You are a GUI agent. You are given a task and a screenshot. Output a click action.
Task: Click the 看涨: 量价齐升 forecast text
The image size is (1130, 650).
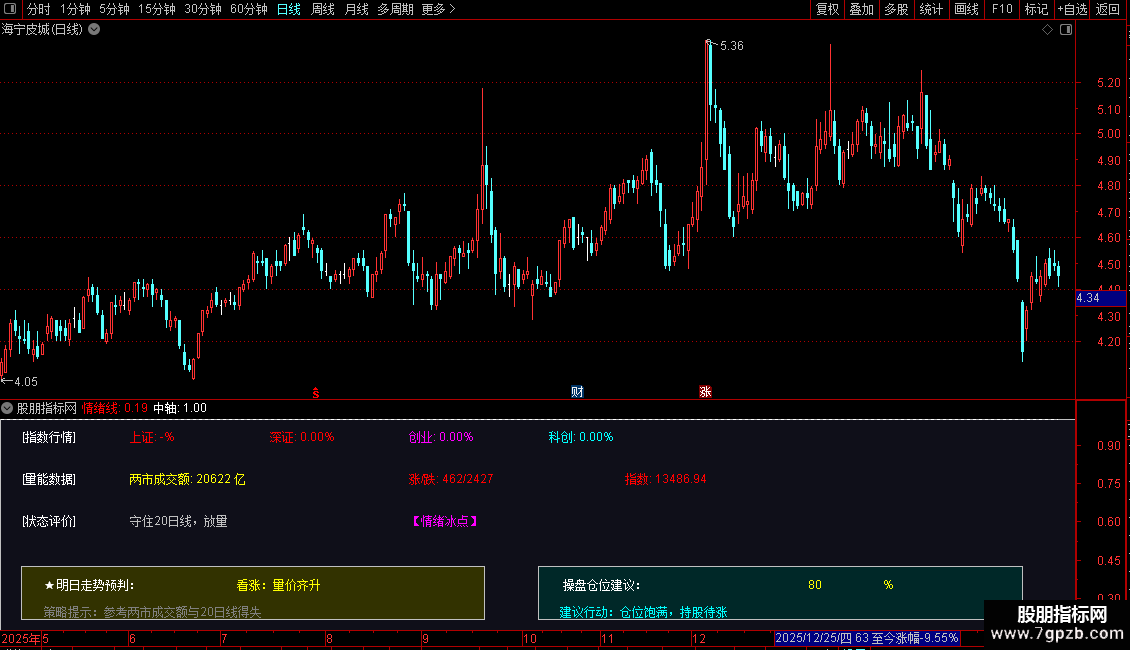[x=278, y=585]
